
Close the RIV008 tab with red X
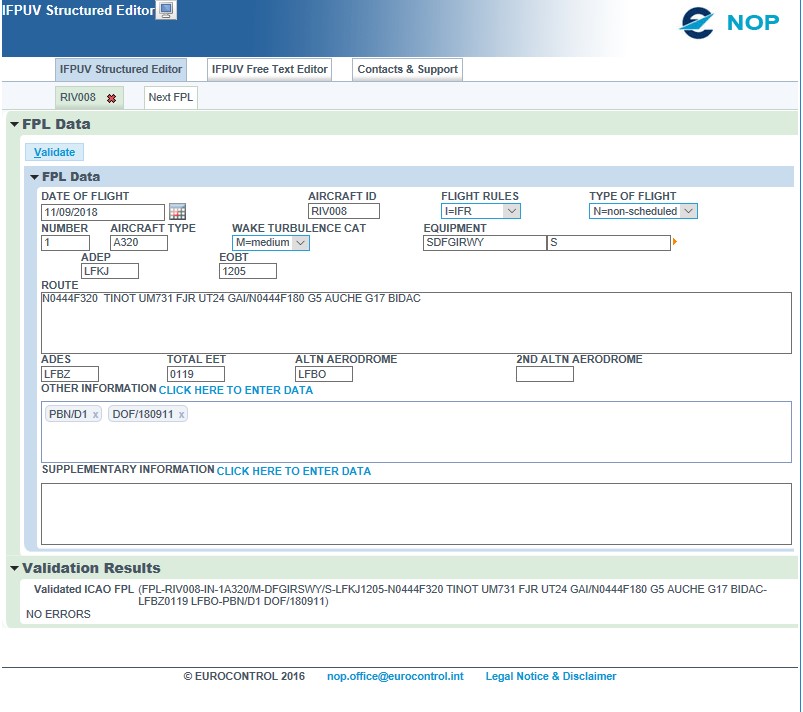pyautogui.click(x=111, y=98)
